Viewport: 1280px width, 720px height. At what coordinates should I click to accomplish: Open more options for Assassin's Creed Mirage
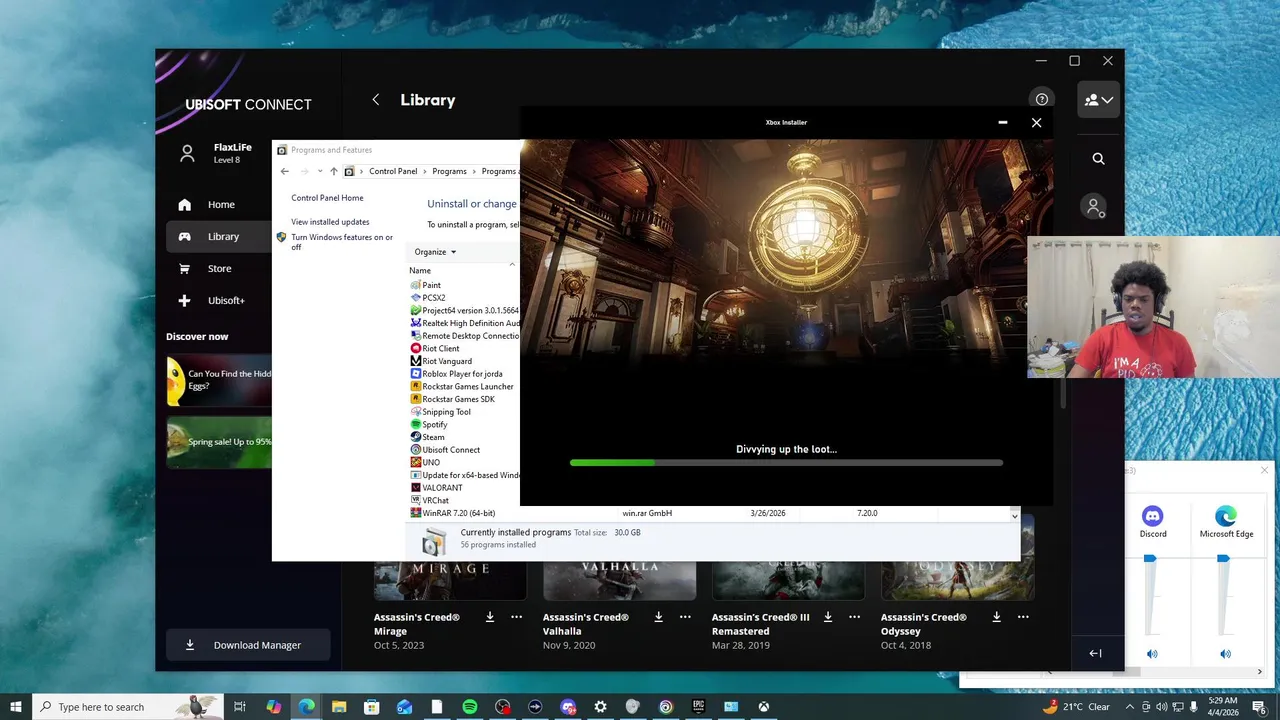coord(516,617)
